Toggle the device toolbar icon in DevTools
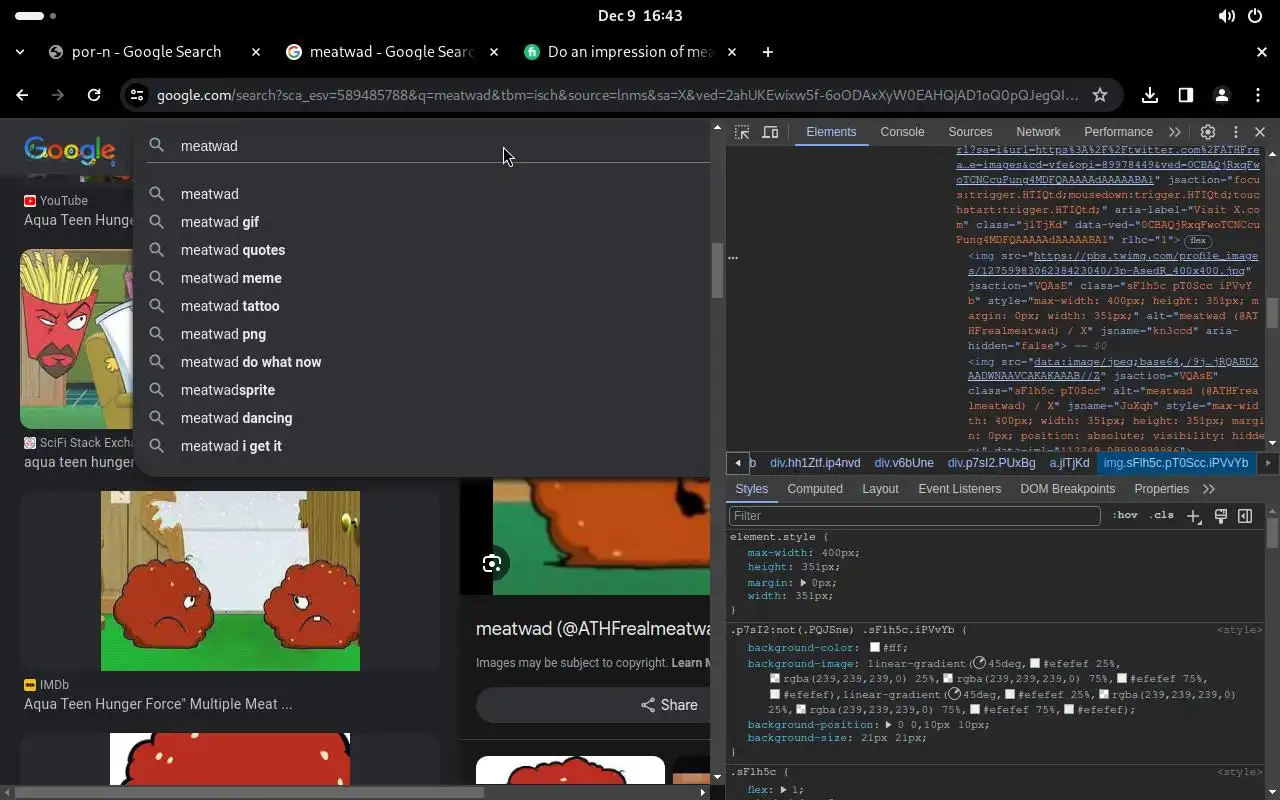The width and height of the screenshot is (1280, 800). 770,132
